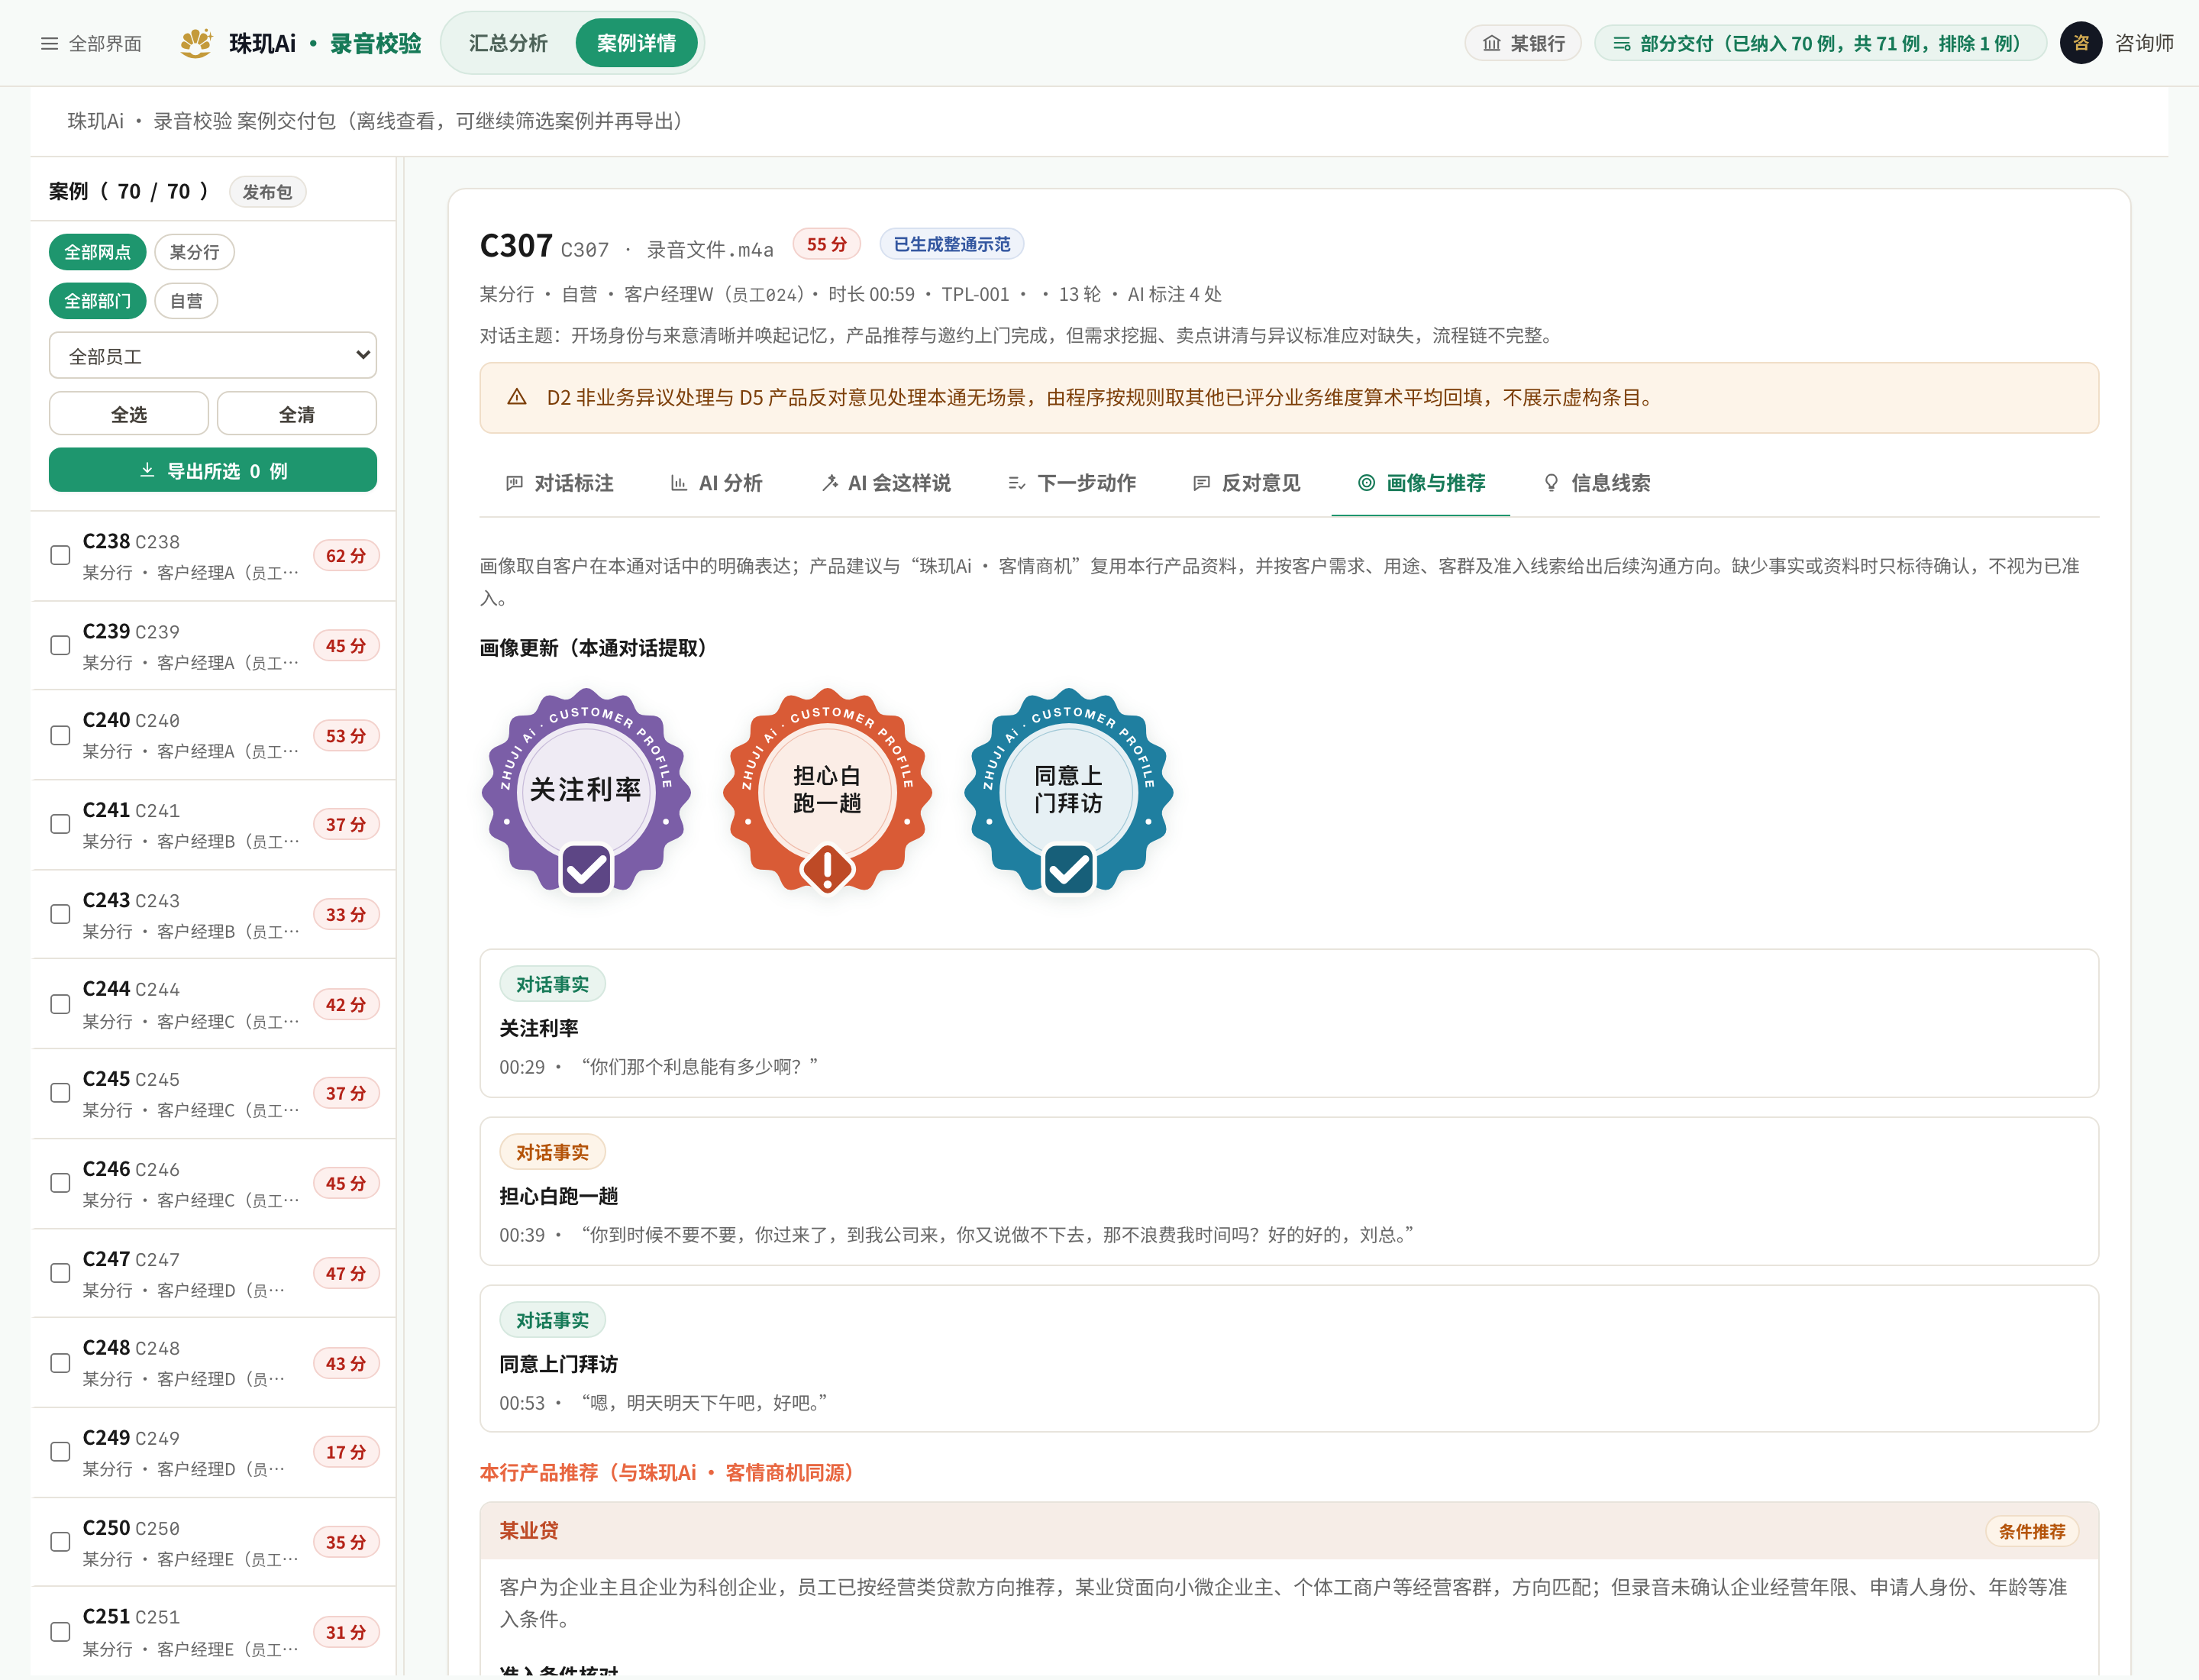Click the 对话标注 tab's comment icon
This screenshot has height=1680, width=2199.
click(514, 483)
